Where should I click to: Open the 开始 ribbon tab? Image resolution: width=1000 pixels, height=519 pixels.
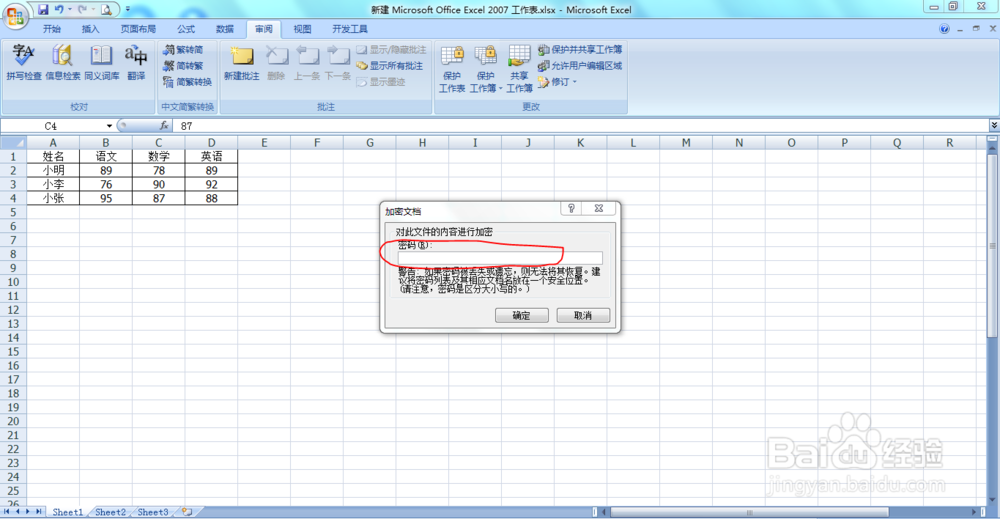tap(52, 29)
